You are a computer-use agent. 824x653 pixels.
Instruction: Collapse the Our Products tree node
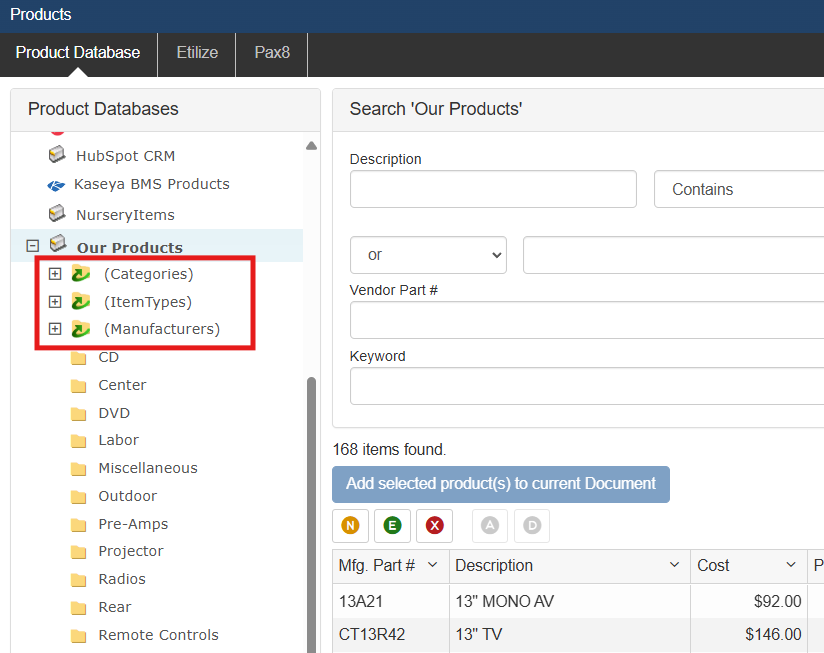click(32, 245)
